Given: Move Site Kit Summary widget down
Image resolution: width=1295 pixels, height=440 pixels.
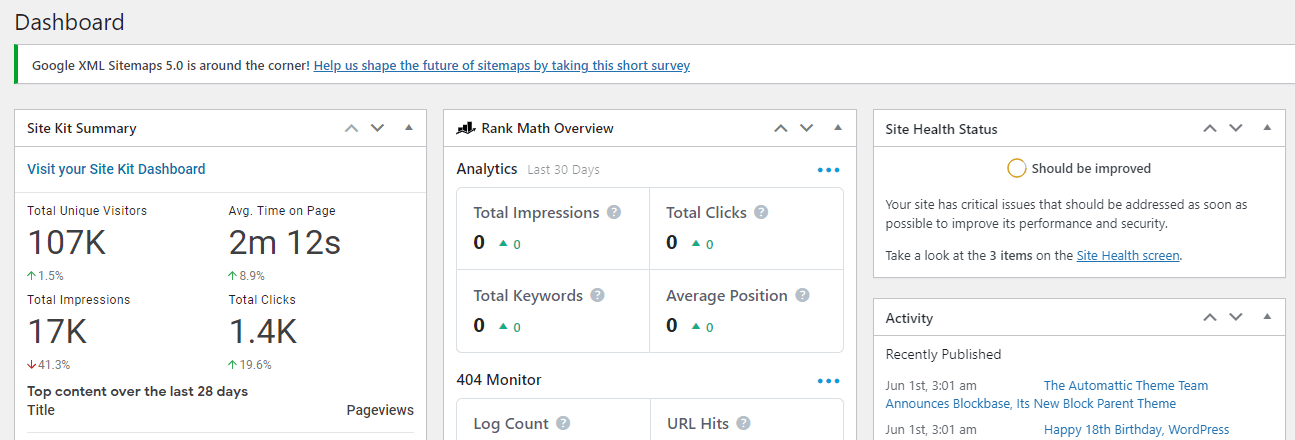Looking at the screenshot, I should pyautogui.click(x=377, y=128).
